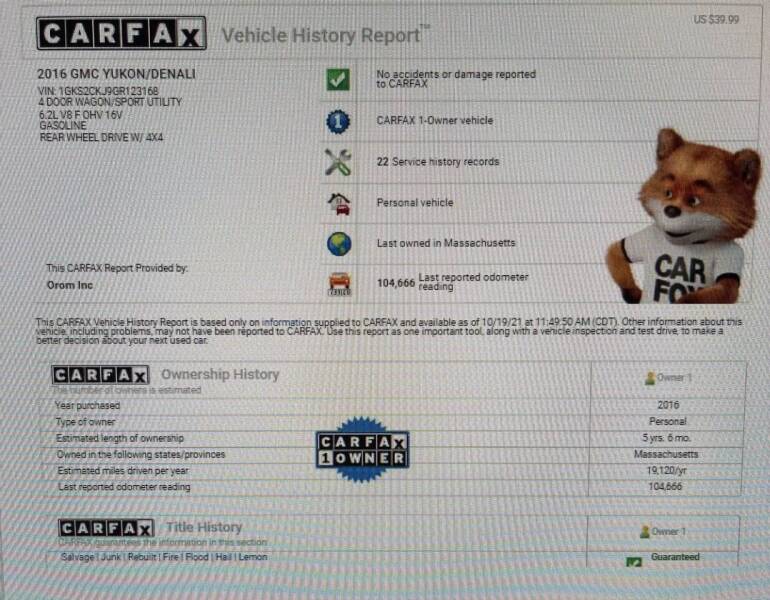Image resolution: width=770 pixels, height=600 pixels.
Task: Open the '22 Service history records' link
Action: coord(438,162)
